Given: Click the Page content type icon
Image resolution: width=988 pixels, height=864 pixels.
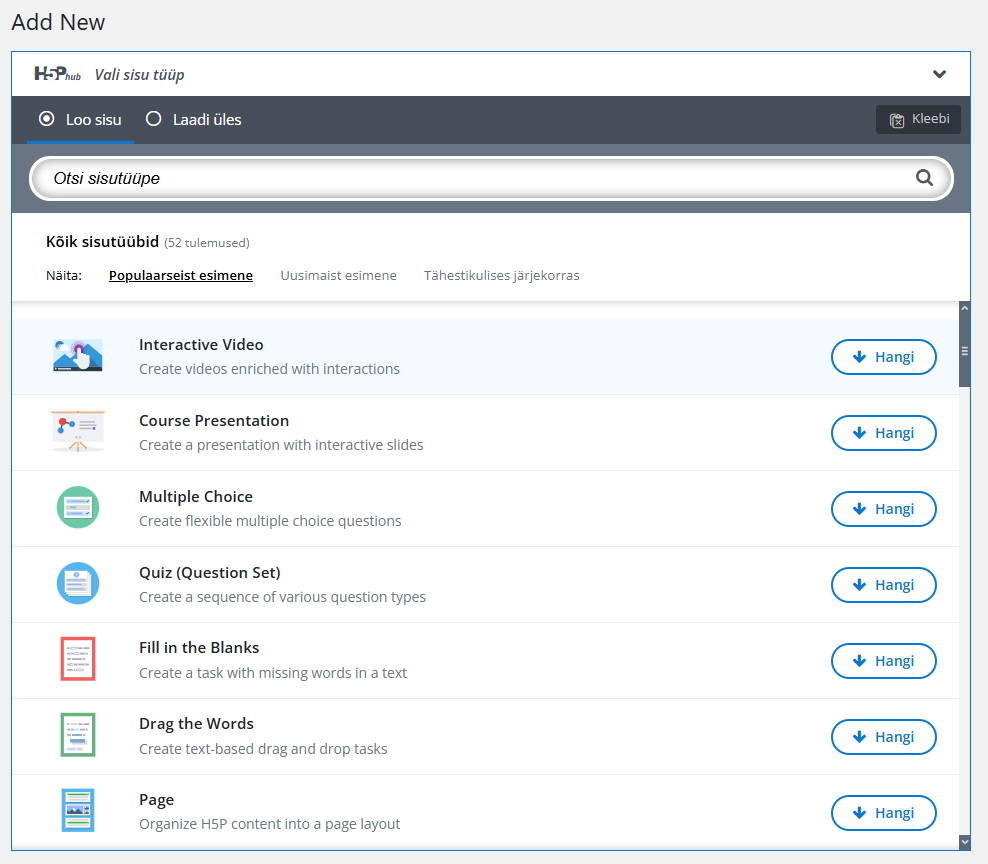Looking at the screenshot, I should (77, 811).
